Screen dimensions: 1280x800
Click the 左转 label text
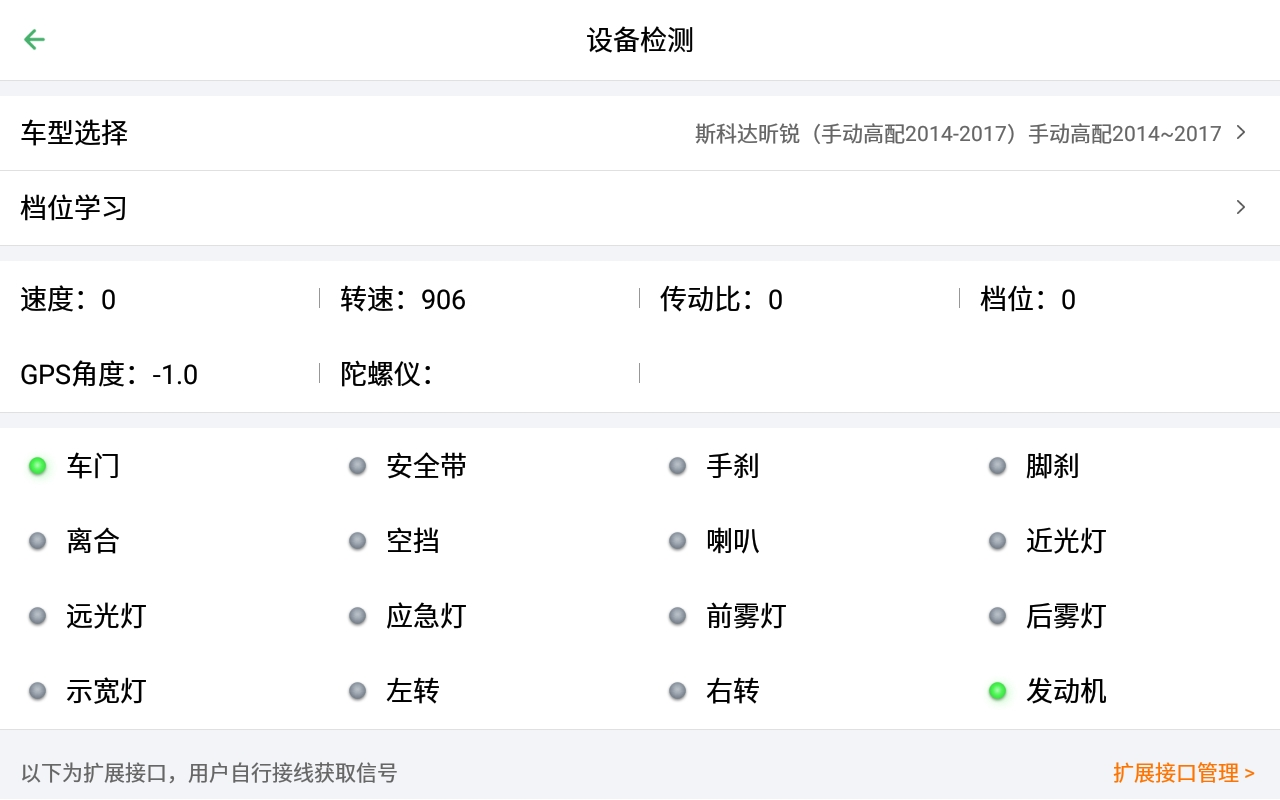pyautogui.click(x=413, y=691)
